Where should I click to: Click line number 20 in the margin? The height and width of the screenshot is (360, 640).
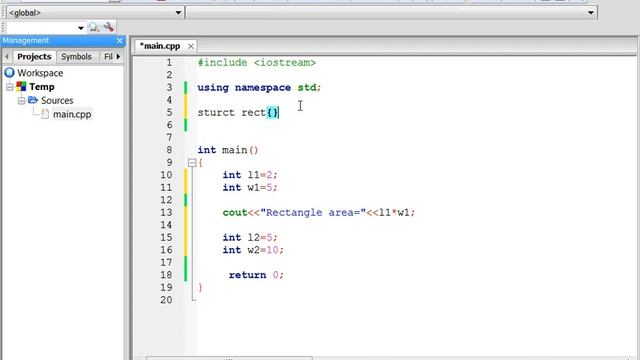pos(166,300)
